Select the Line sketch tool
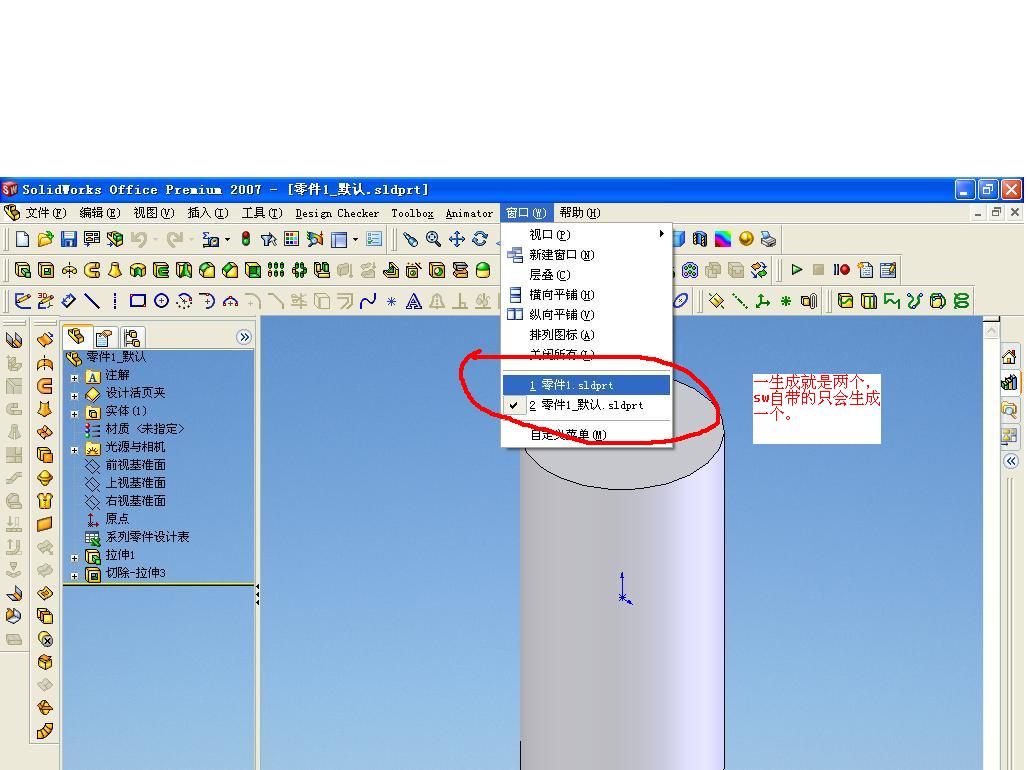The image size is (1028, 770). [92, 301]
